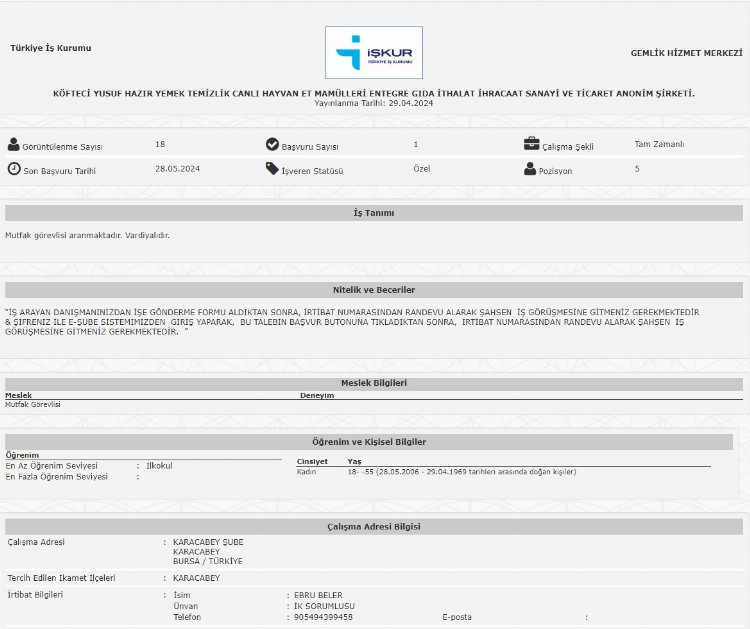Click the Öğrenim ve Kişisel Bilgiler header
Viewport: 750px width, 629px height.
click(x=374, y=441)
